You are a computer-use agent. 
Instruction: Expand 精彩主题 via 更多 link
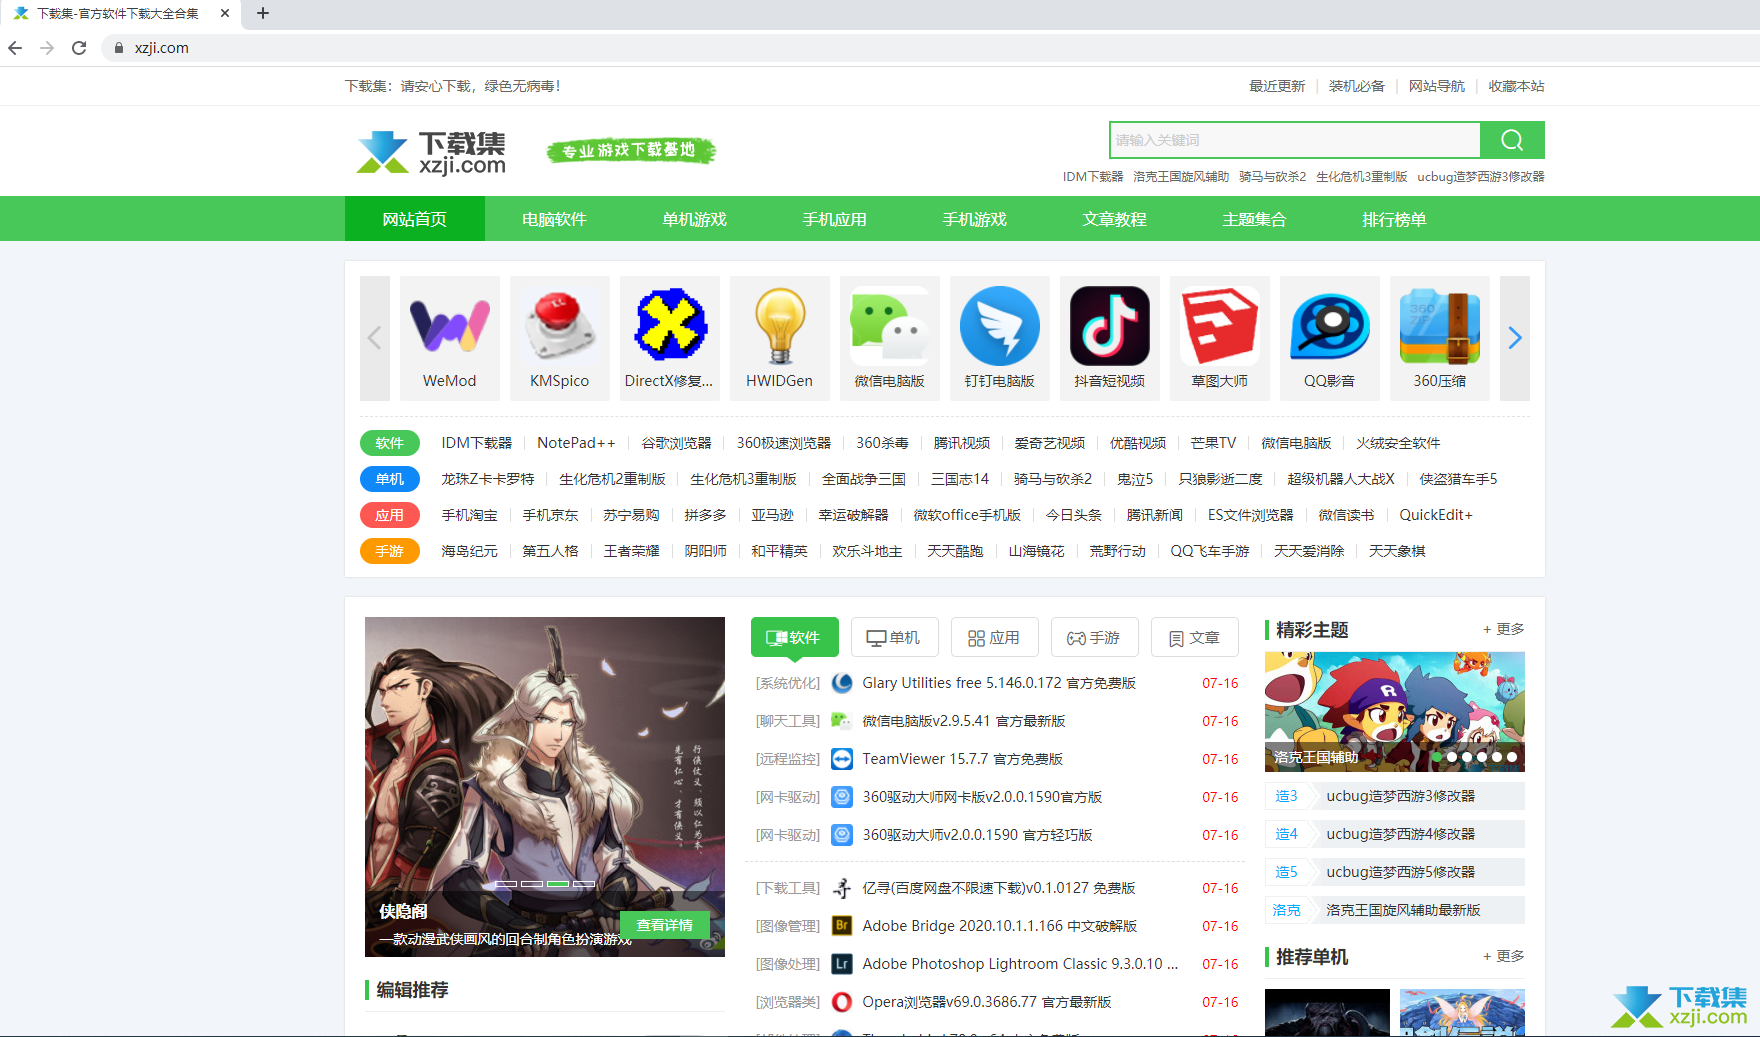tap(1504, 629)
